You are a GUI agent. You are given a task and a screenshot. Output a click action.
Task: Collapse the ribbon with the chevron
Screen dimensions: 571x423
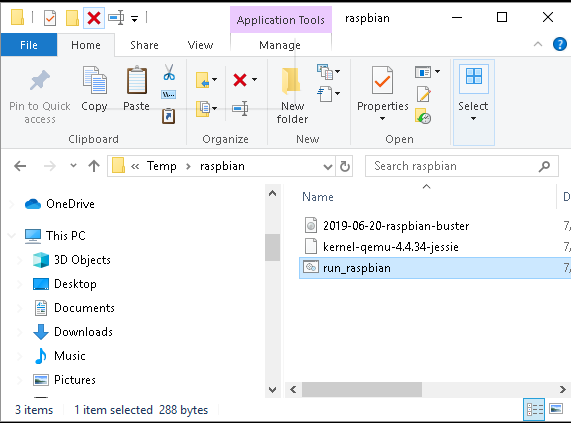tap(537, 44)
